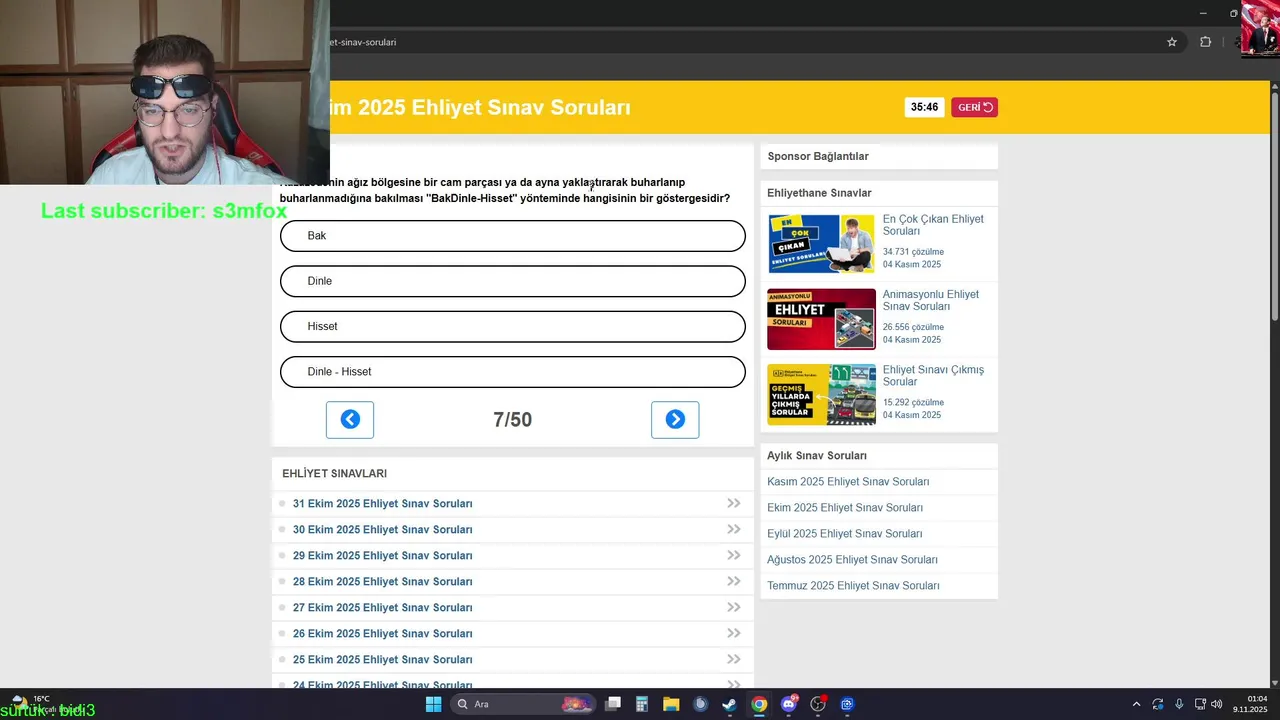Open Task View in the taskbar
Screen dimensions: 1280x720
pyautogui.click(x=613, y=704)
